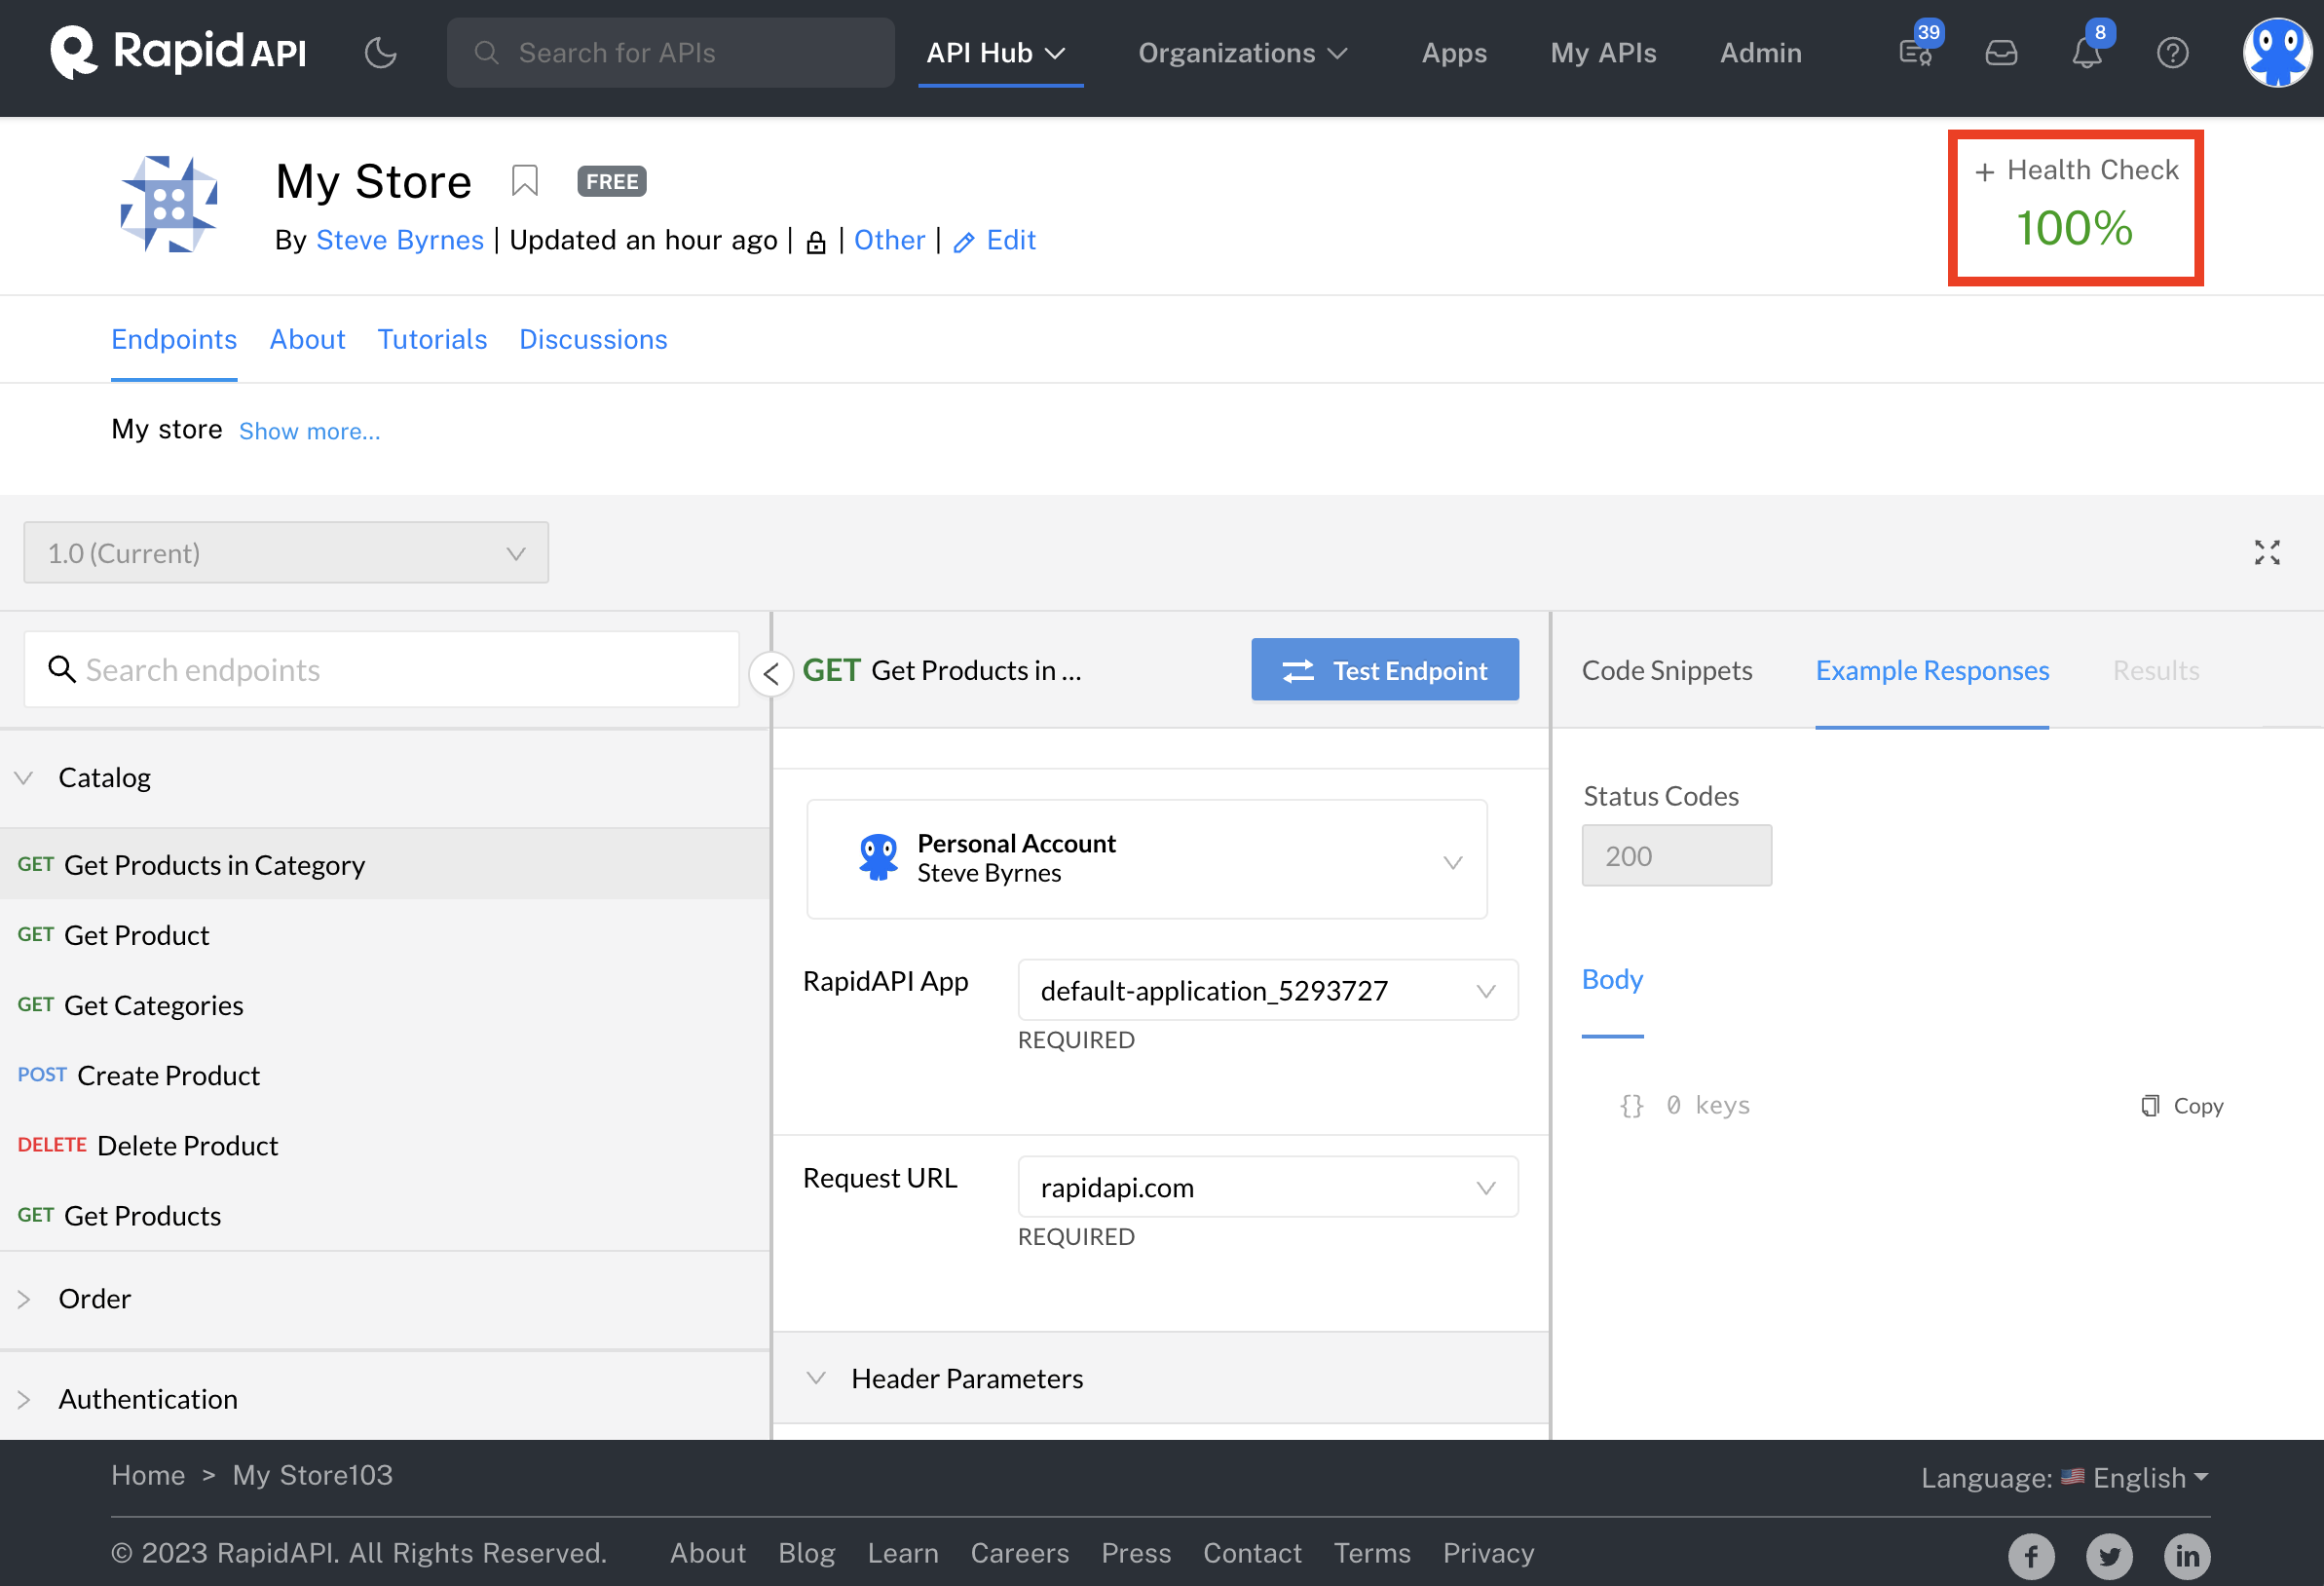The width and height of the screenshot is (2324, 1586).
Task: Select the Delete Product endpoint
Action: [x=385, y=1144]
